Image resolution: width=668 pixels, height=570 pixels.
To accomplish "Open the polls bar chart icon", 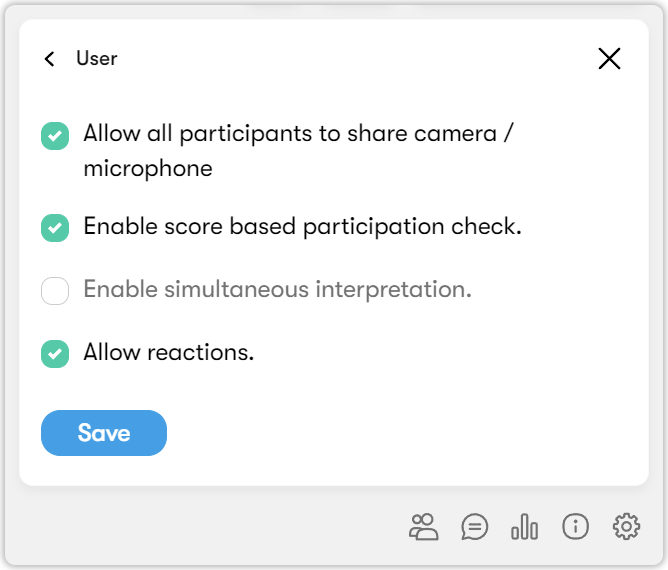I will [524, 527].
